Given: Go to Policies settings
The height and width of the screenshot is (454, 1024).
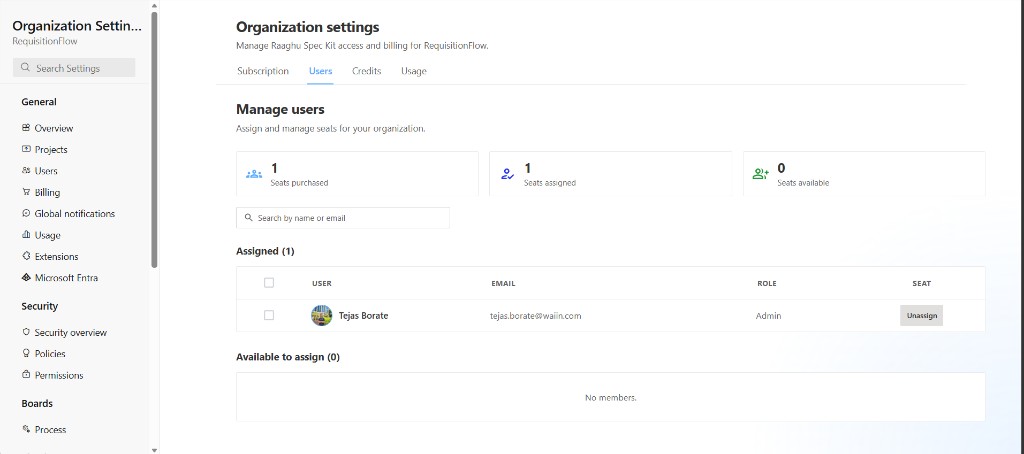Looking at the screenshot, I should tap(50, 353).
